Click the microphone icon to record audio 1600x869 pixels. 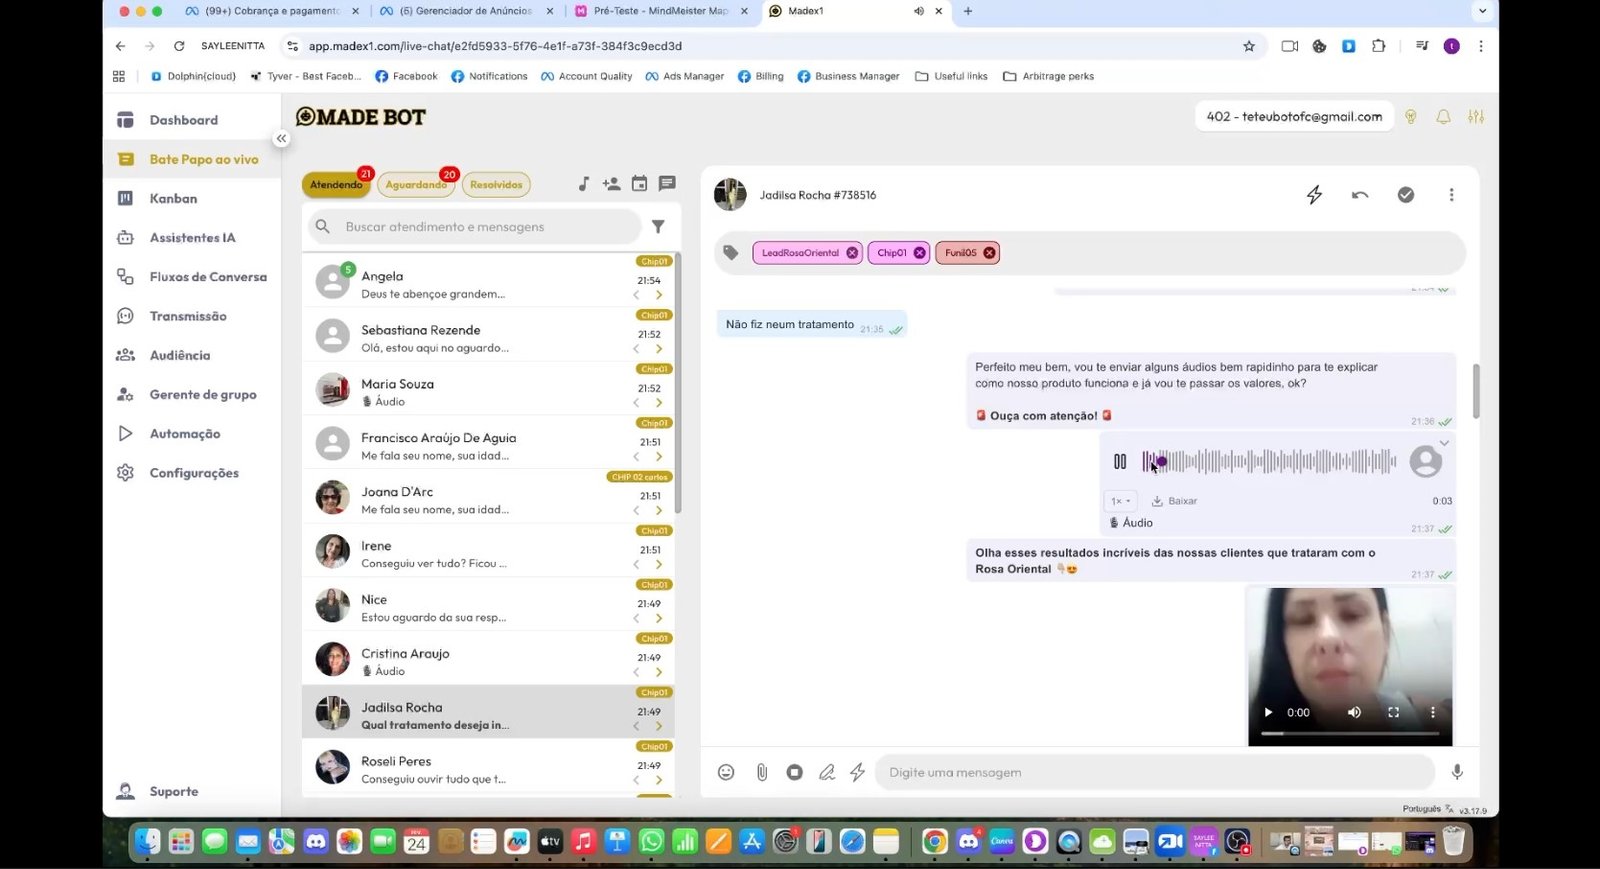point(1457,772)
